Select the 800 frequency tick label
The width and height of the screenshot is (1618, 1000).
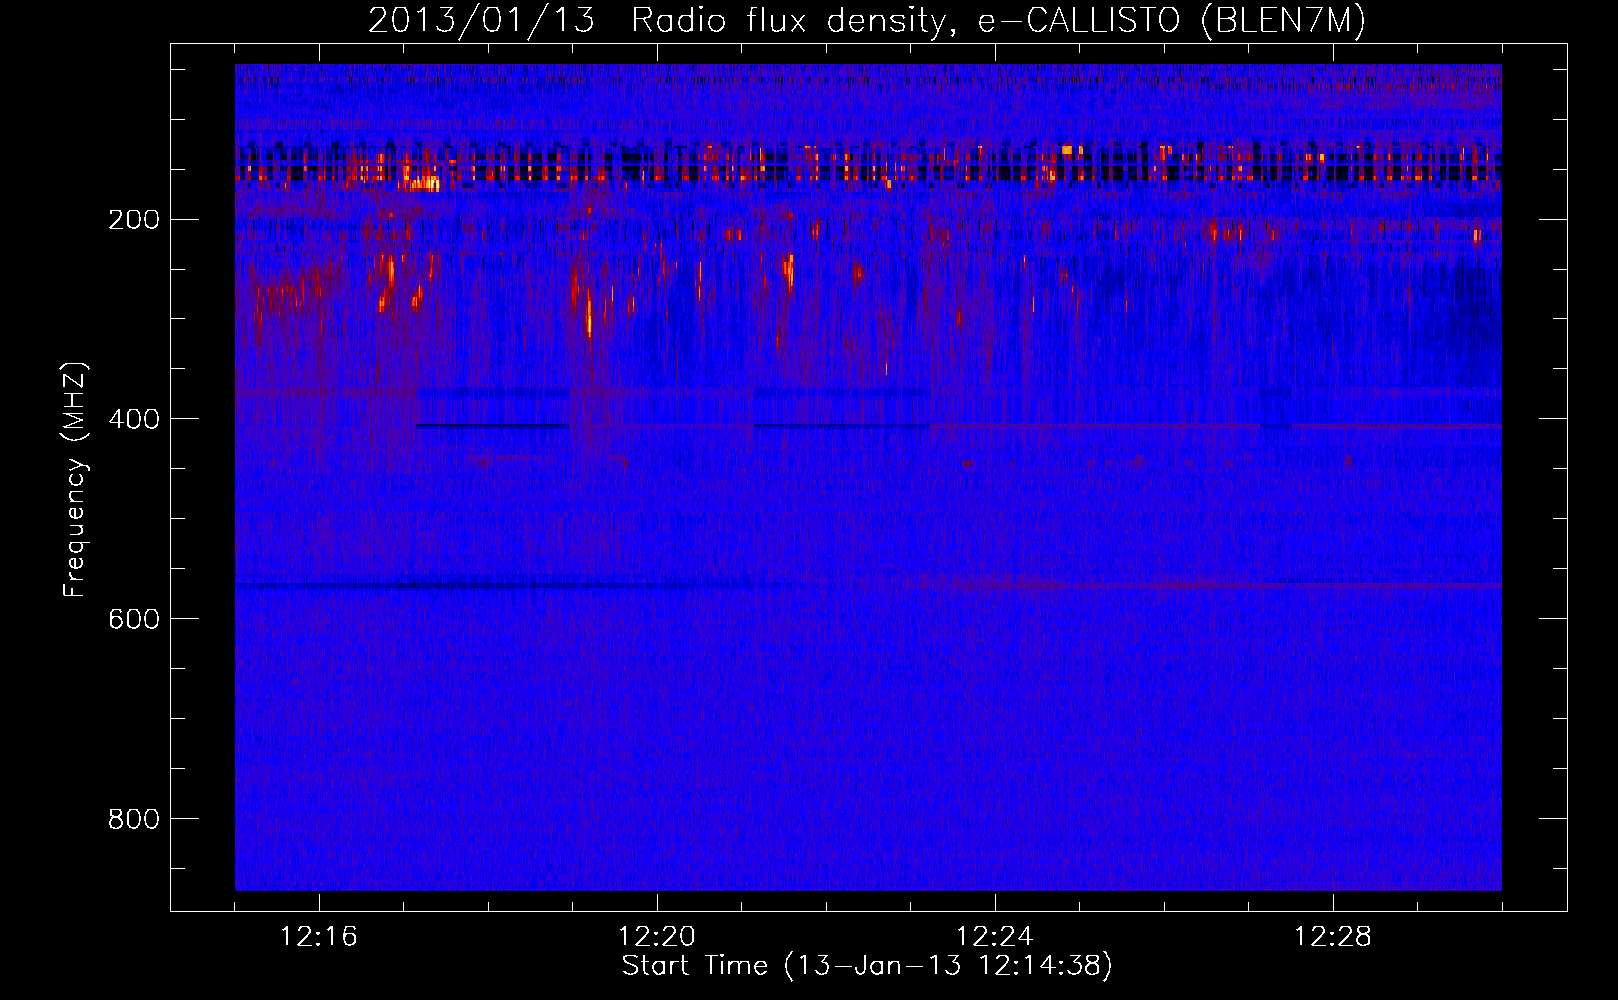pos(134,819)
